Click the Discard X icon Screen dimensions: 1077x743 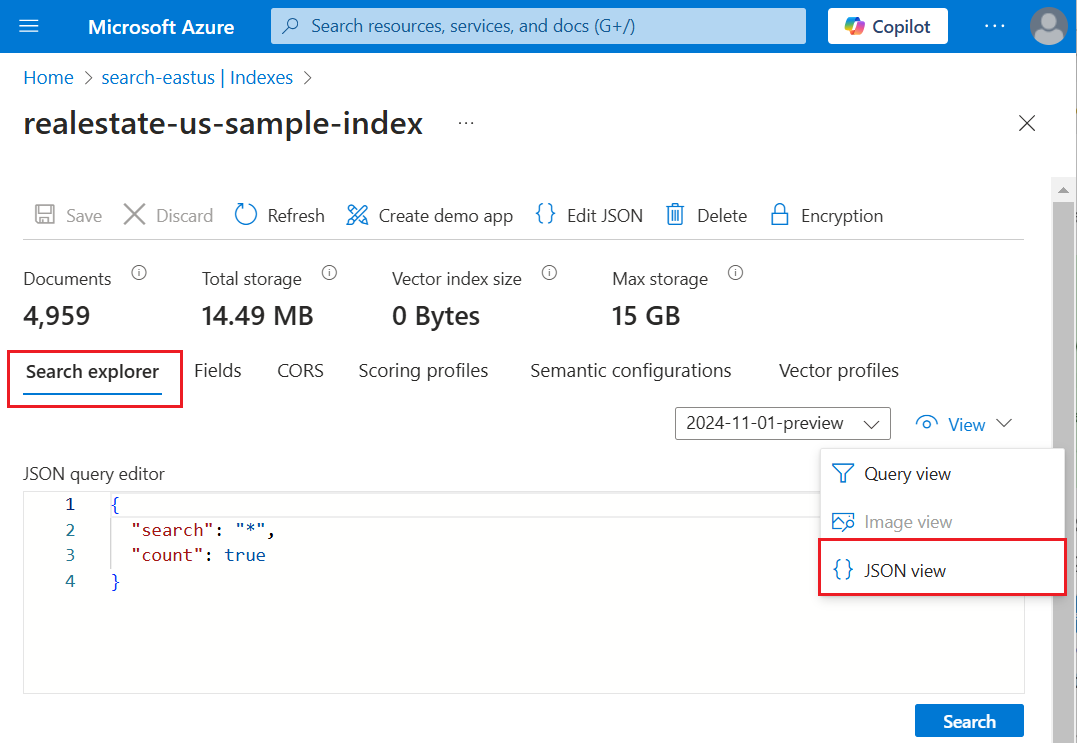pyautogui.click(x=135, y=214)
